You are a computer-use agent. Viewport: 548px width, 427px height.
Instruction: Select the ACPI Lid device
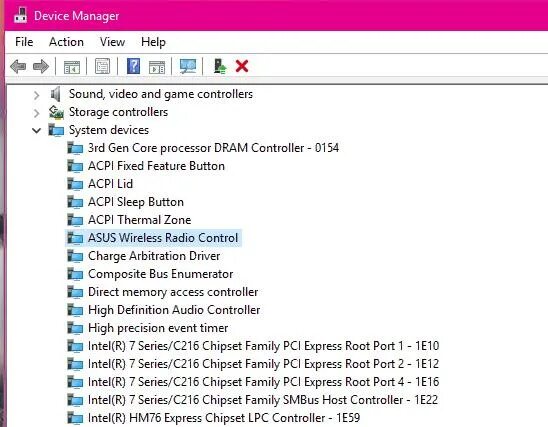tap(110, 184)
